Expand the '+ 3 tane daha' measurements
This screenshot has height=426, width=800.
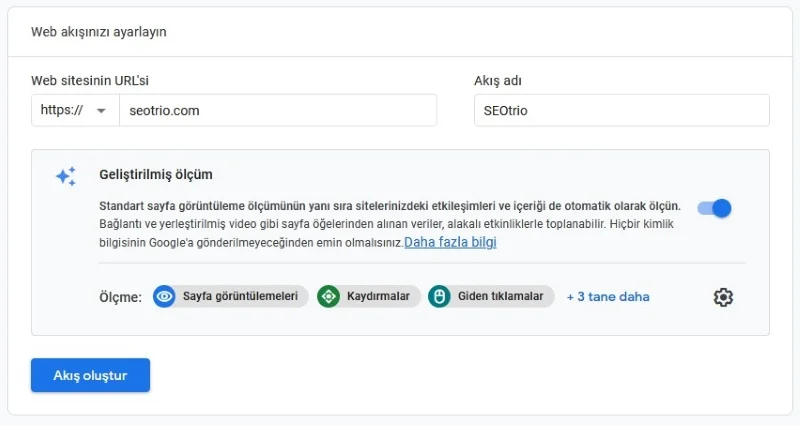click(x=607, y=297)
